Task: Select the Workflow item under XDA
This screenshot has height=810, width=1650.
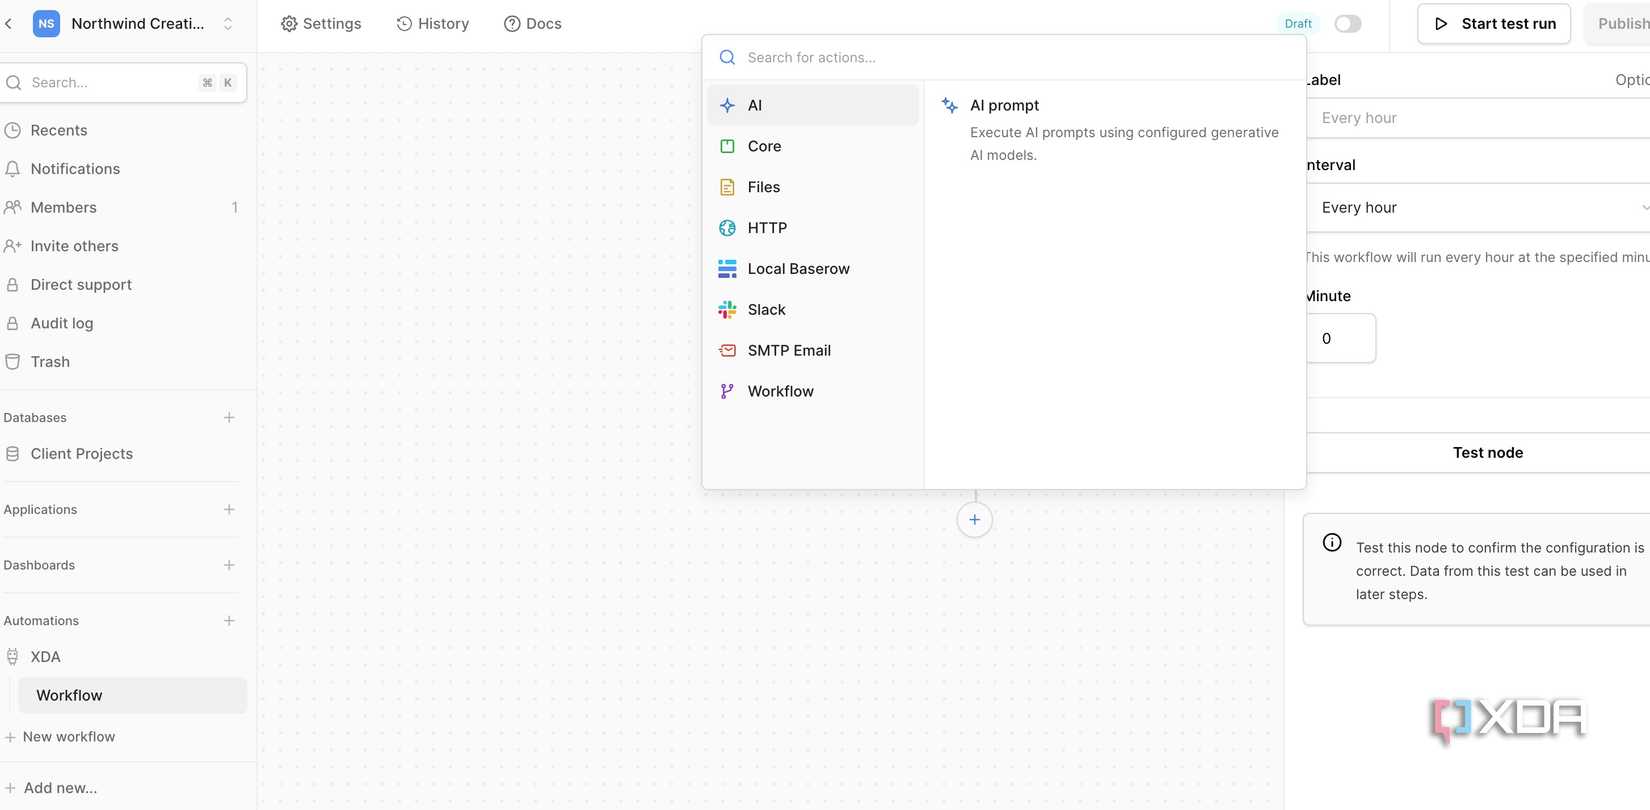Action: (x=133, y=695)
